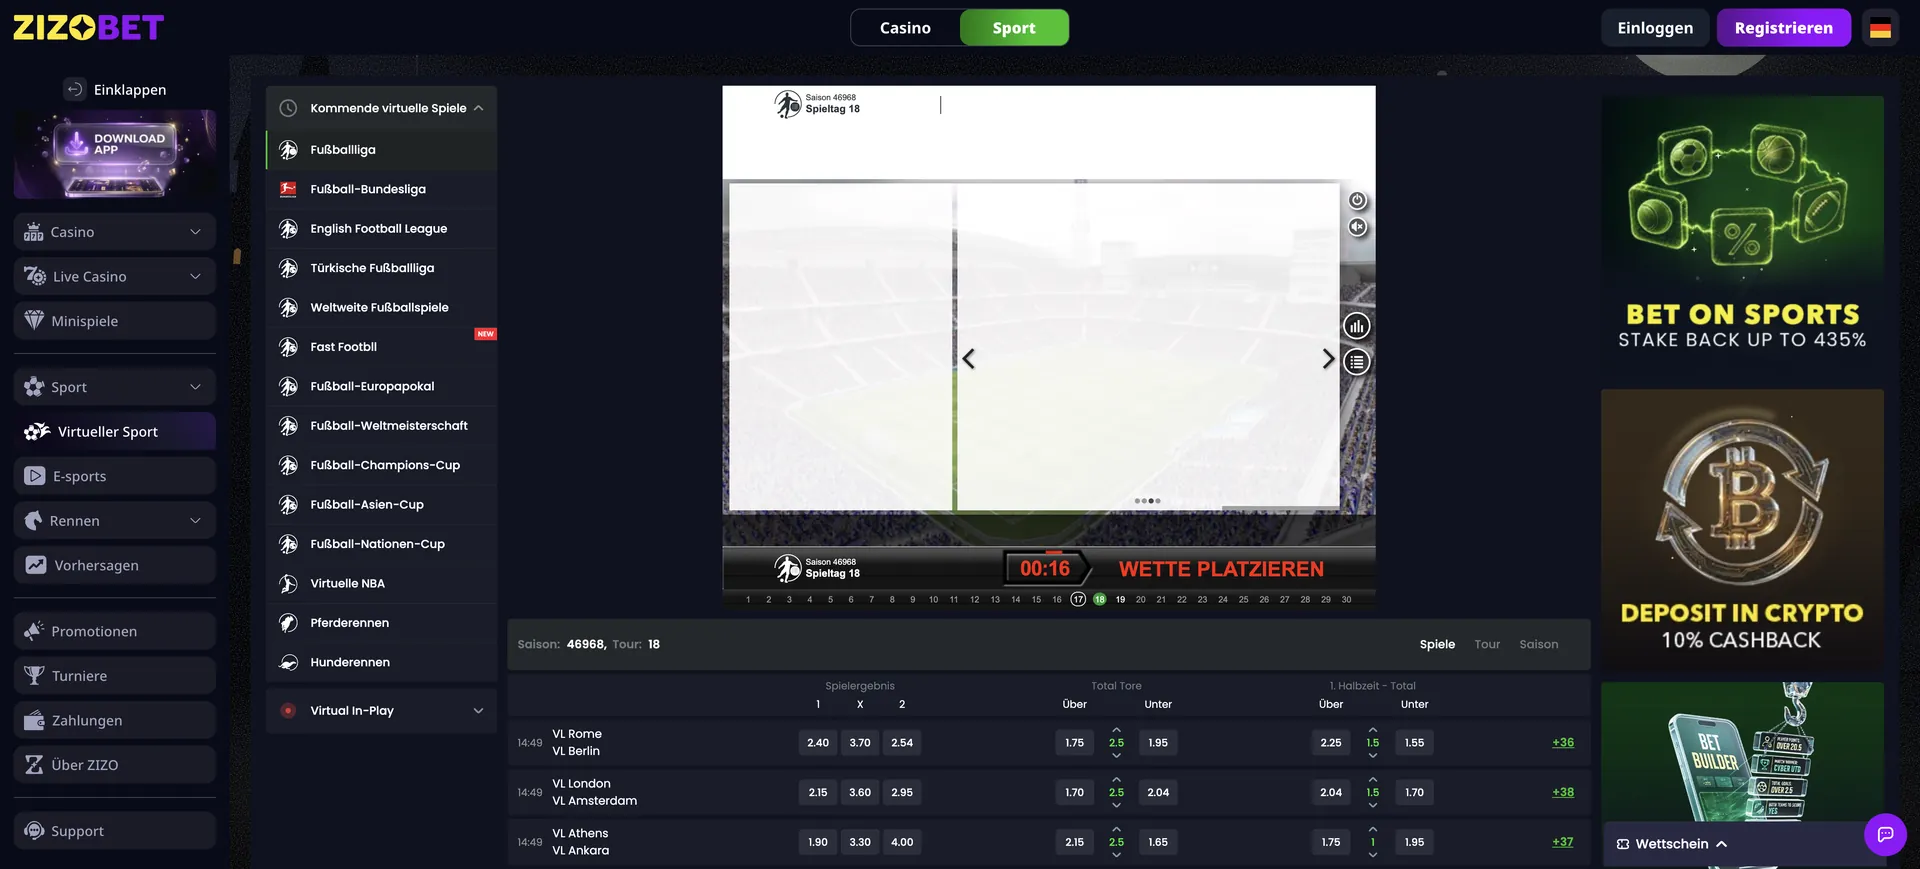This screenshot has width=1920, height=869.
Task: Open the Virtuelle NBA basketball icon
Action: [x=288, y=583]
